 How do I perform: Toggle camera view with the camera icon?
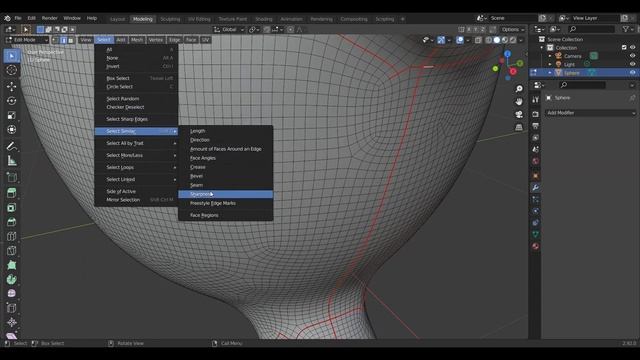click(x=519, y=114)
